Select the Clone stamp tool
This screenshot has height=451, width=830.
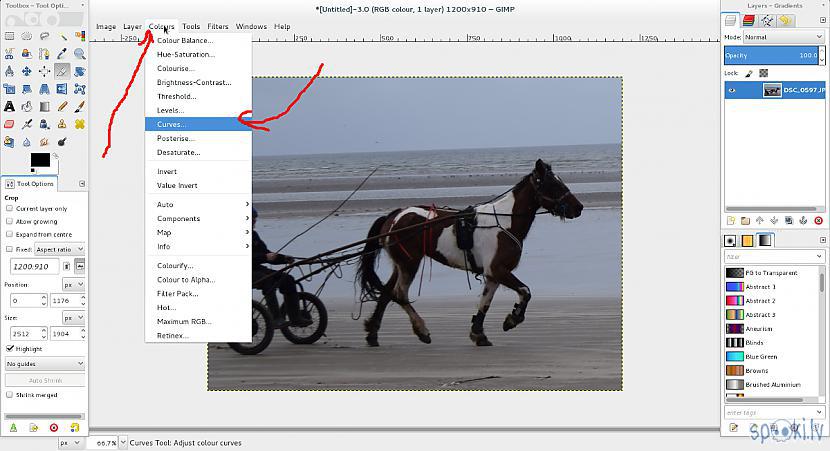coord(62,124)
